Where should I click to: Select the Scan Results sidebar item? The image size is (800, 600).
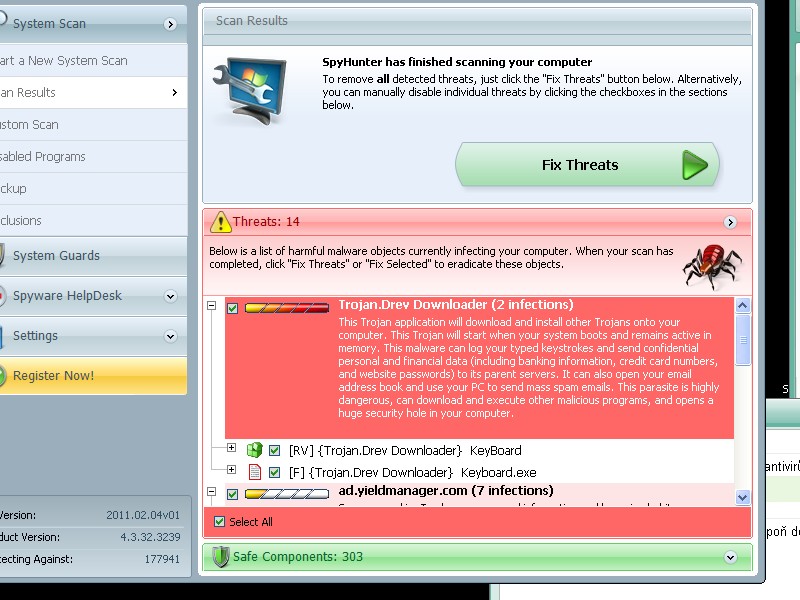point(93,92)
